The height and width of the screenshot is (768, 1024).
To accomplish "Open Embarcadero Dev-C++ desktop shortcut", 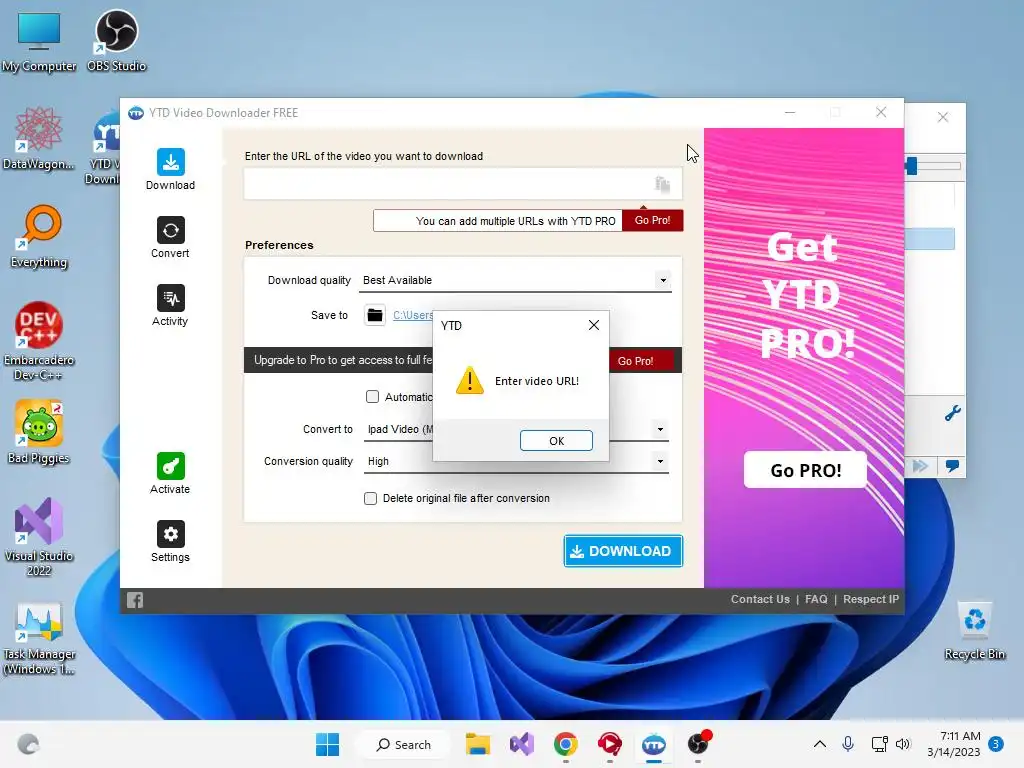I will tap(39, 341).
